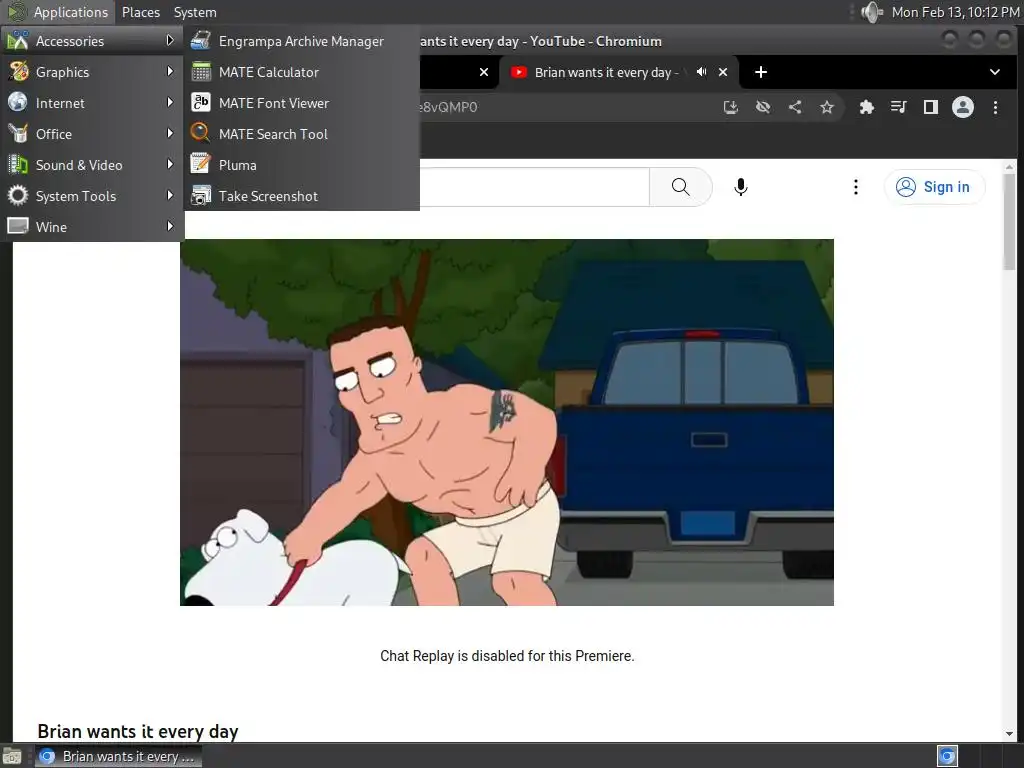The image size is (1024, 768).
Task: Click the scrollbar down arrow
Action: click(x=1010, y=734)
